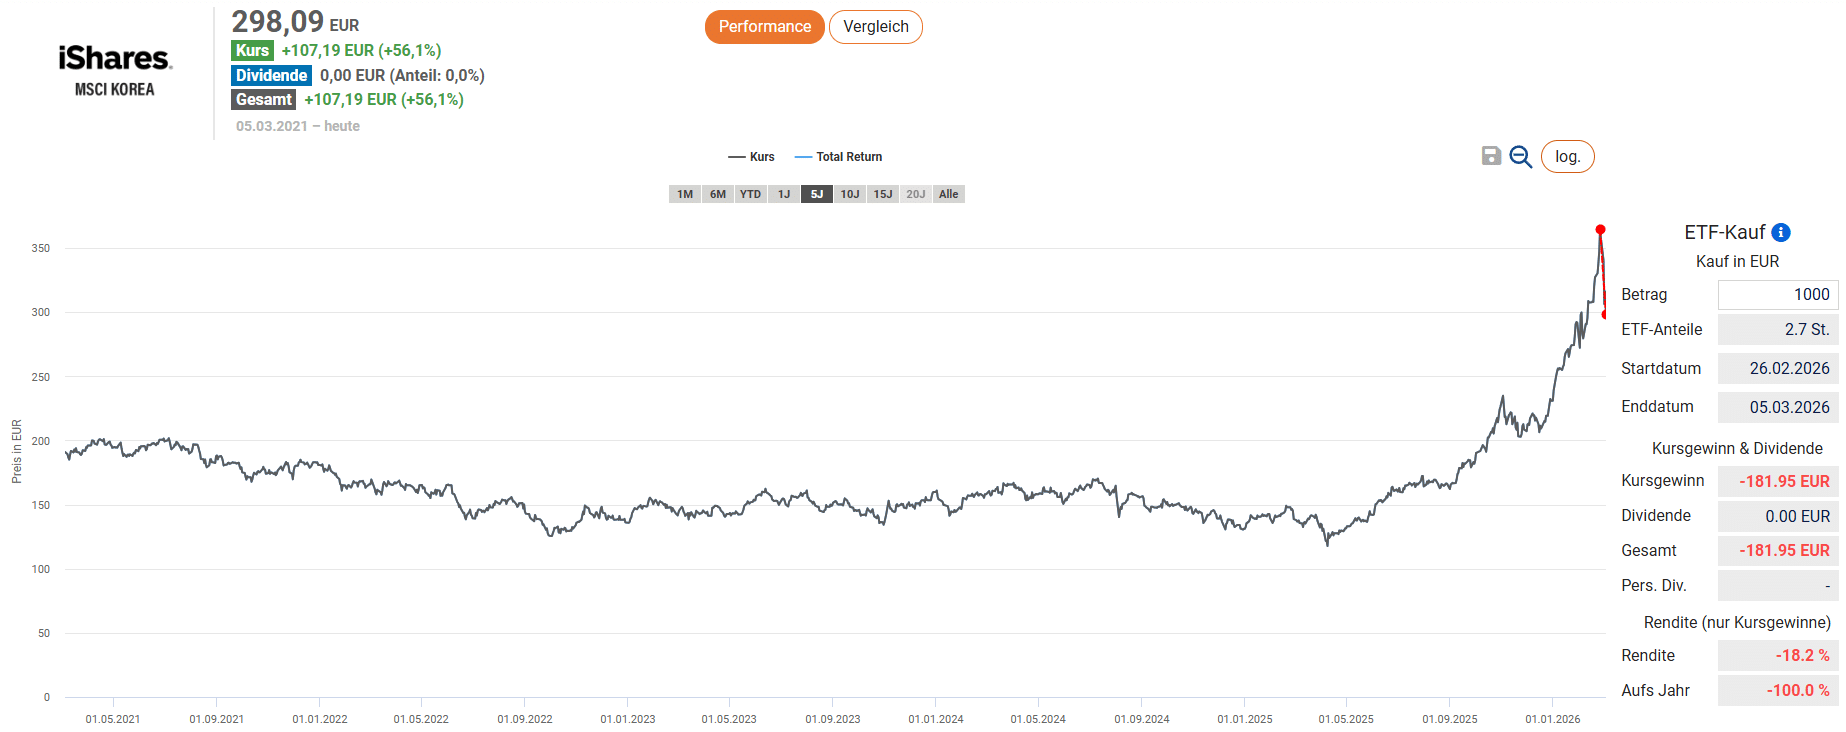Open the Startdatum date field
Viewport: 1846px width, 732px height.
pos(1777,368)
